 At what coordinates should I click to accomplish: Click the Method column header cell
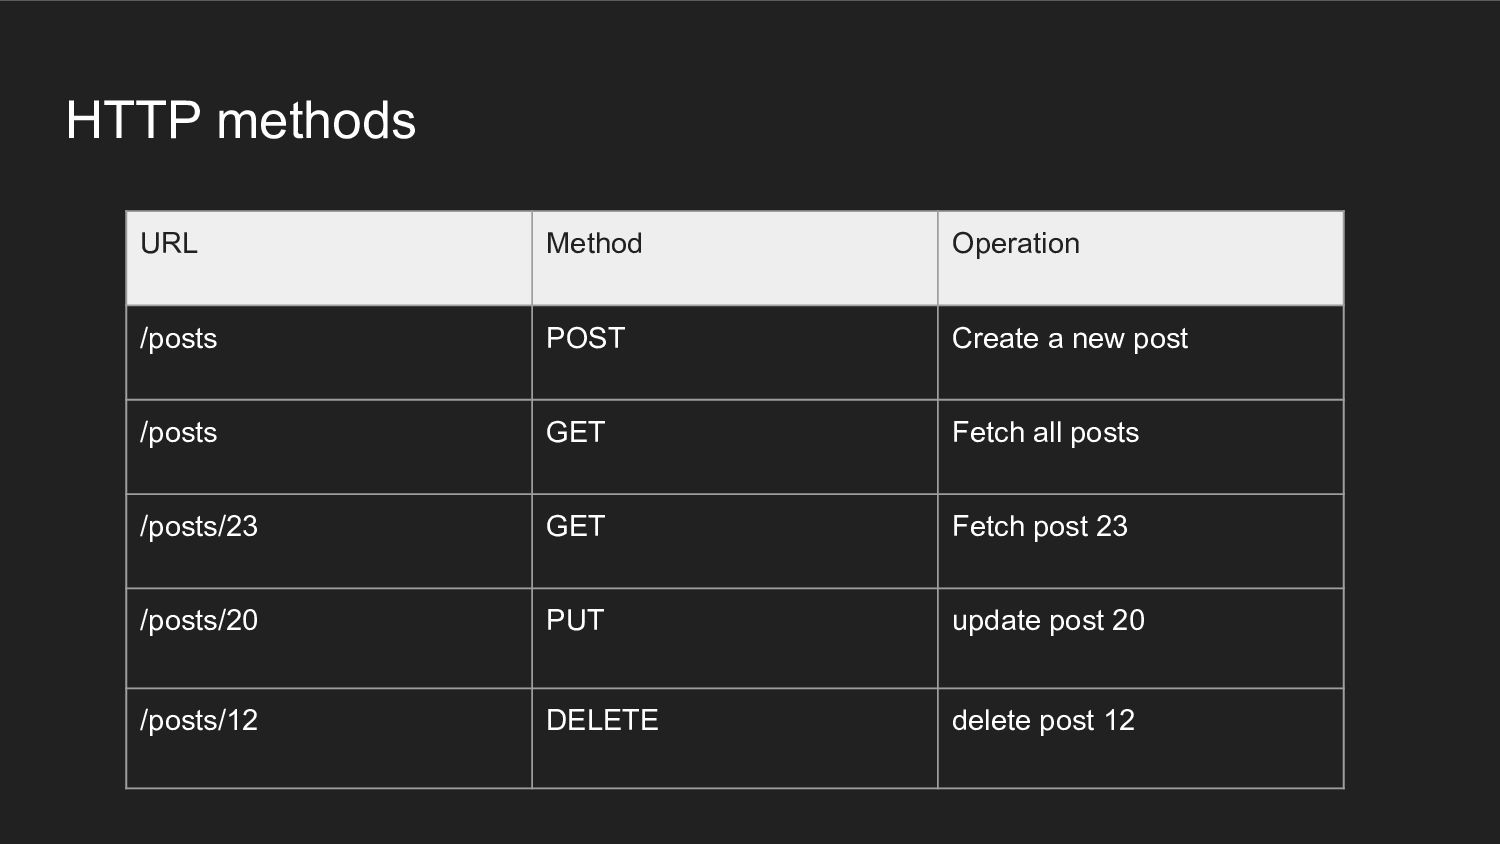point(734,258)
